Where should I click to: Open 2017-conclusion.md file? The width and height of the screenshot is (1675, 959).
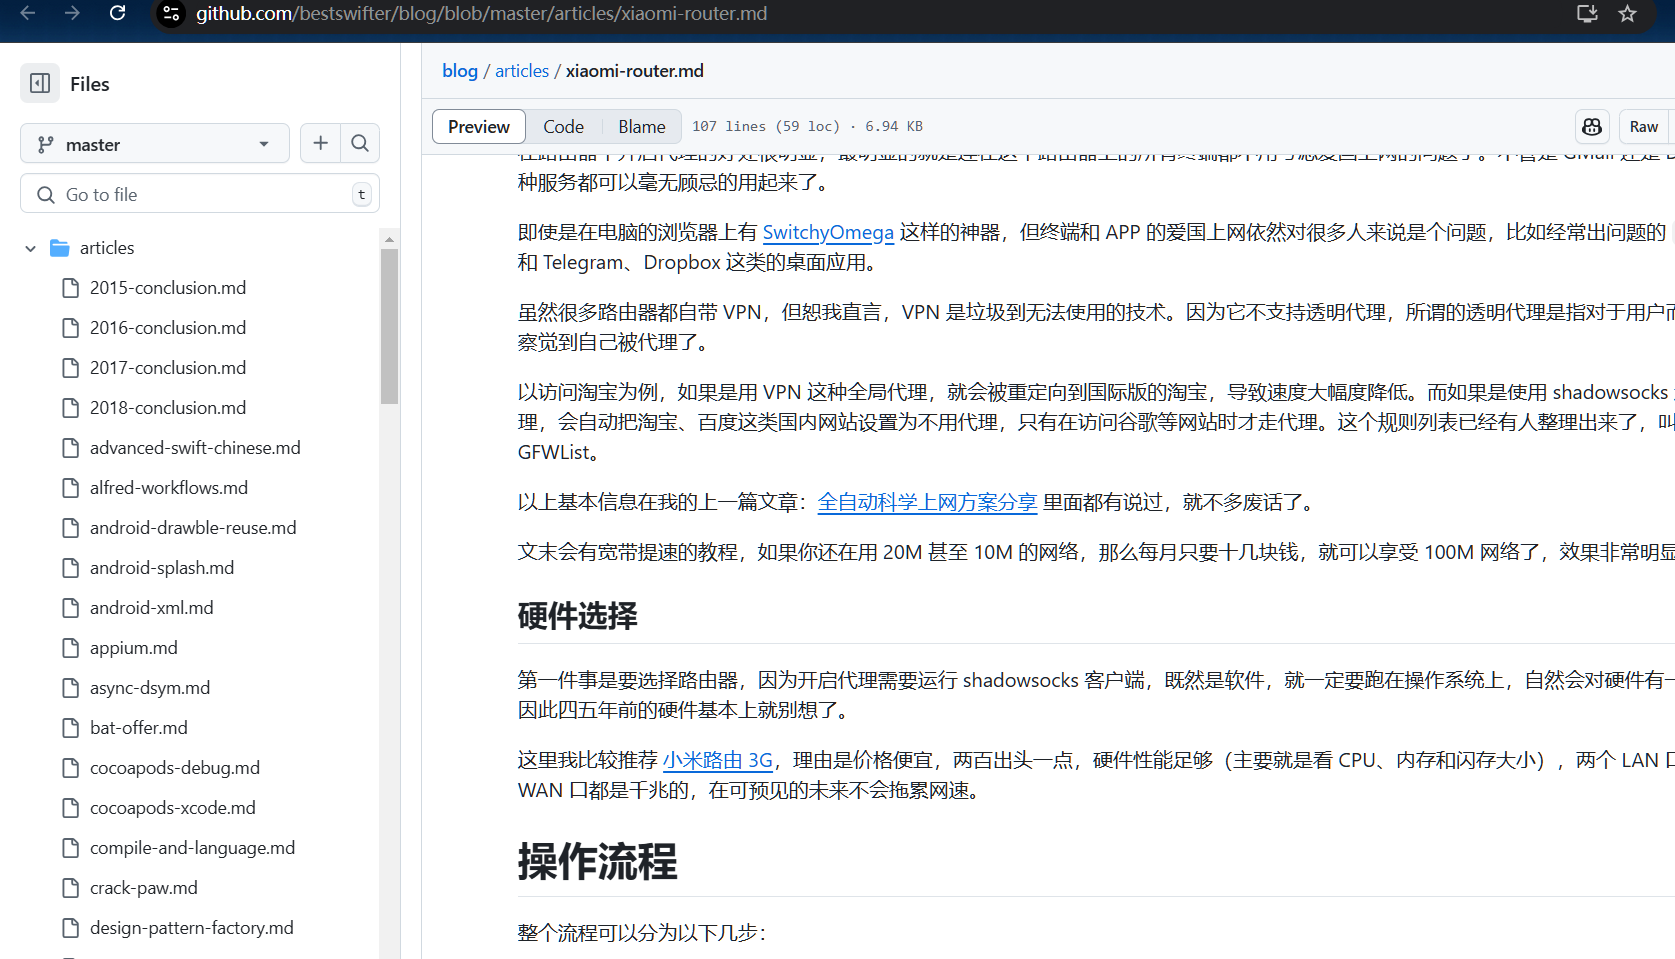(x=168, y=368)
